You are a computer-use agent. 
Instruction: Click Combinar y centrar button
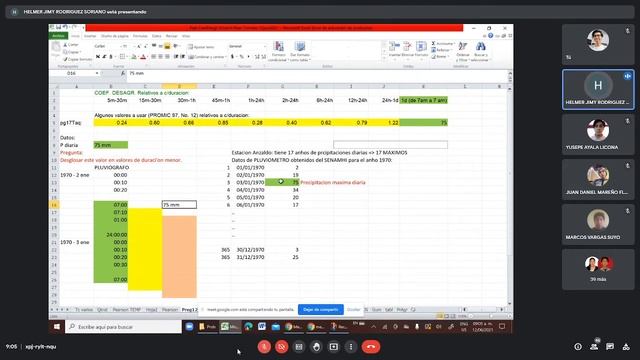pos(206,57)
